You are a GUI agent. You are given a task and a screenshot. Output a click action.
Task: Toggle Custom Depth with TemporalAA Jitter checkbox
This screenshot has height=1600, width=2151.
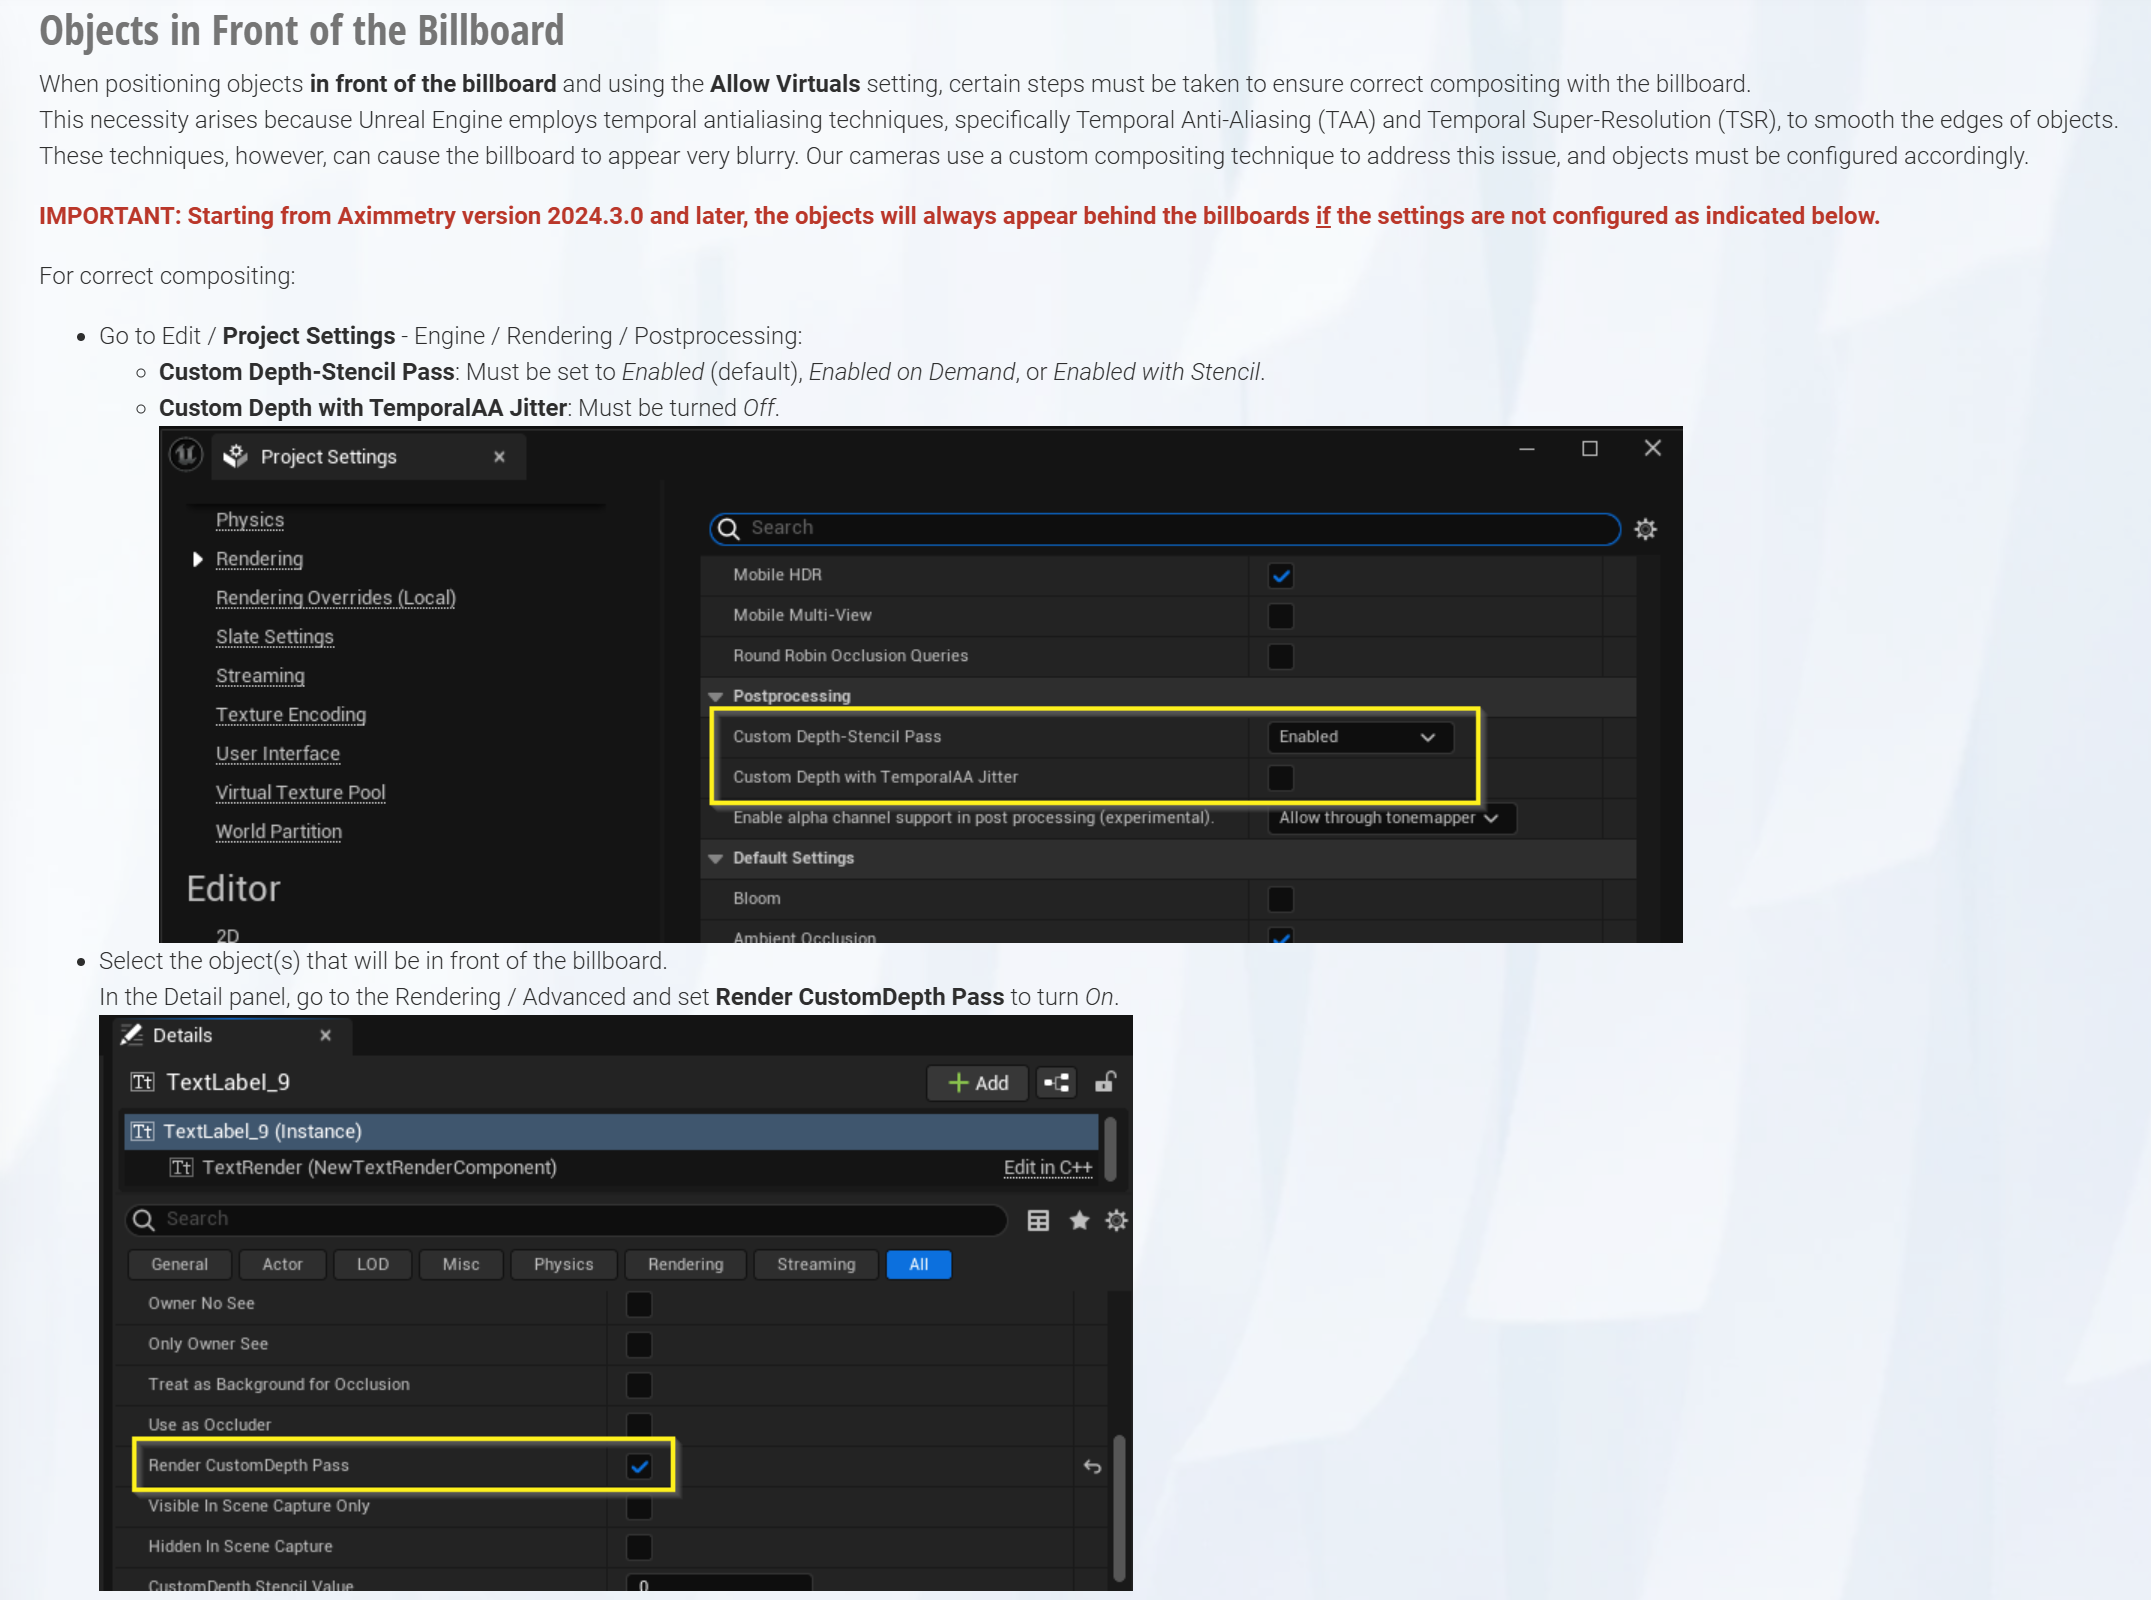(x=1281, y=778)
